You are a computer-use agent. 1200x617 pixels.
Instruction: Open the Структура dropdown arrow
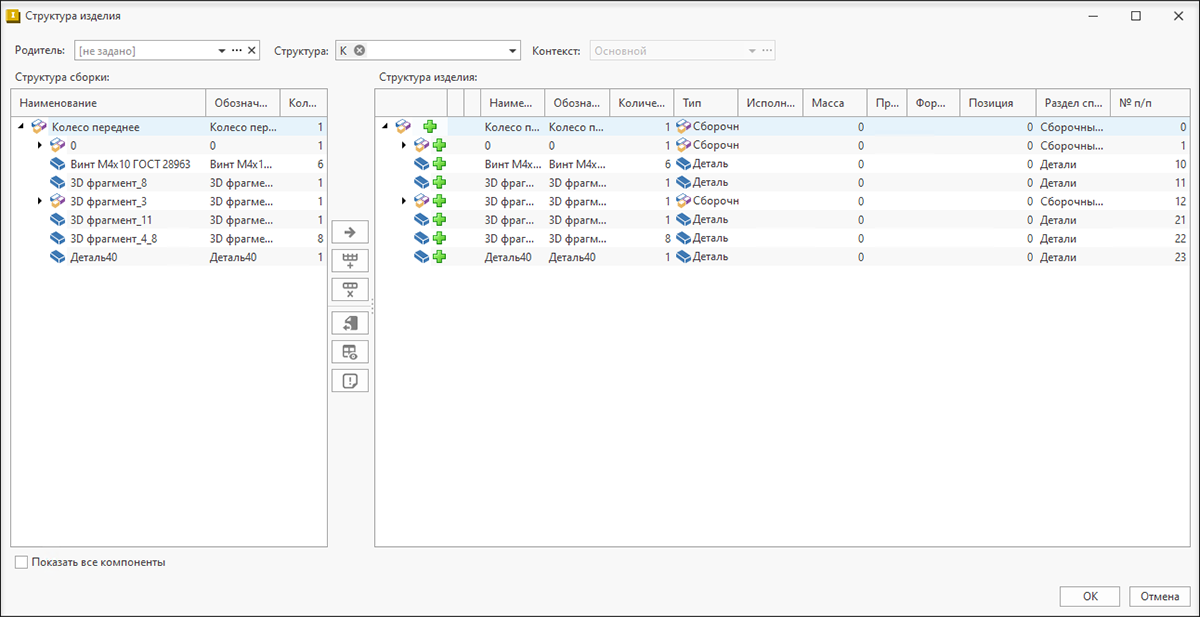pos(513,50)
